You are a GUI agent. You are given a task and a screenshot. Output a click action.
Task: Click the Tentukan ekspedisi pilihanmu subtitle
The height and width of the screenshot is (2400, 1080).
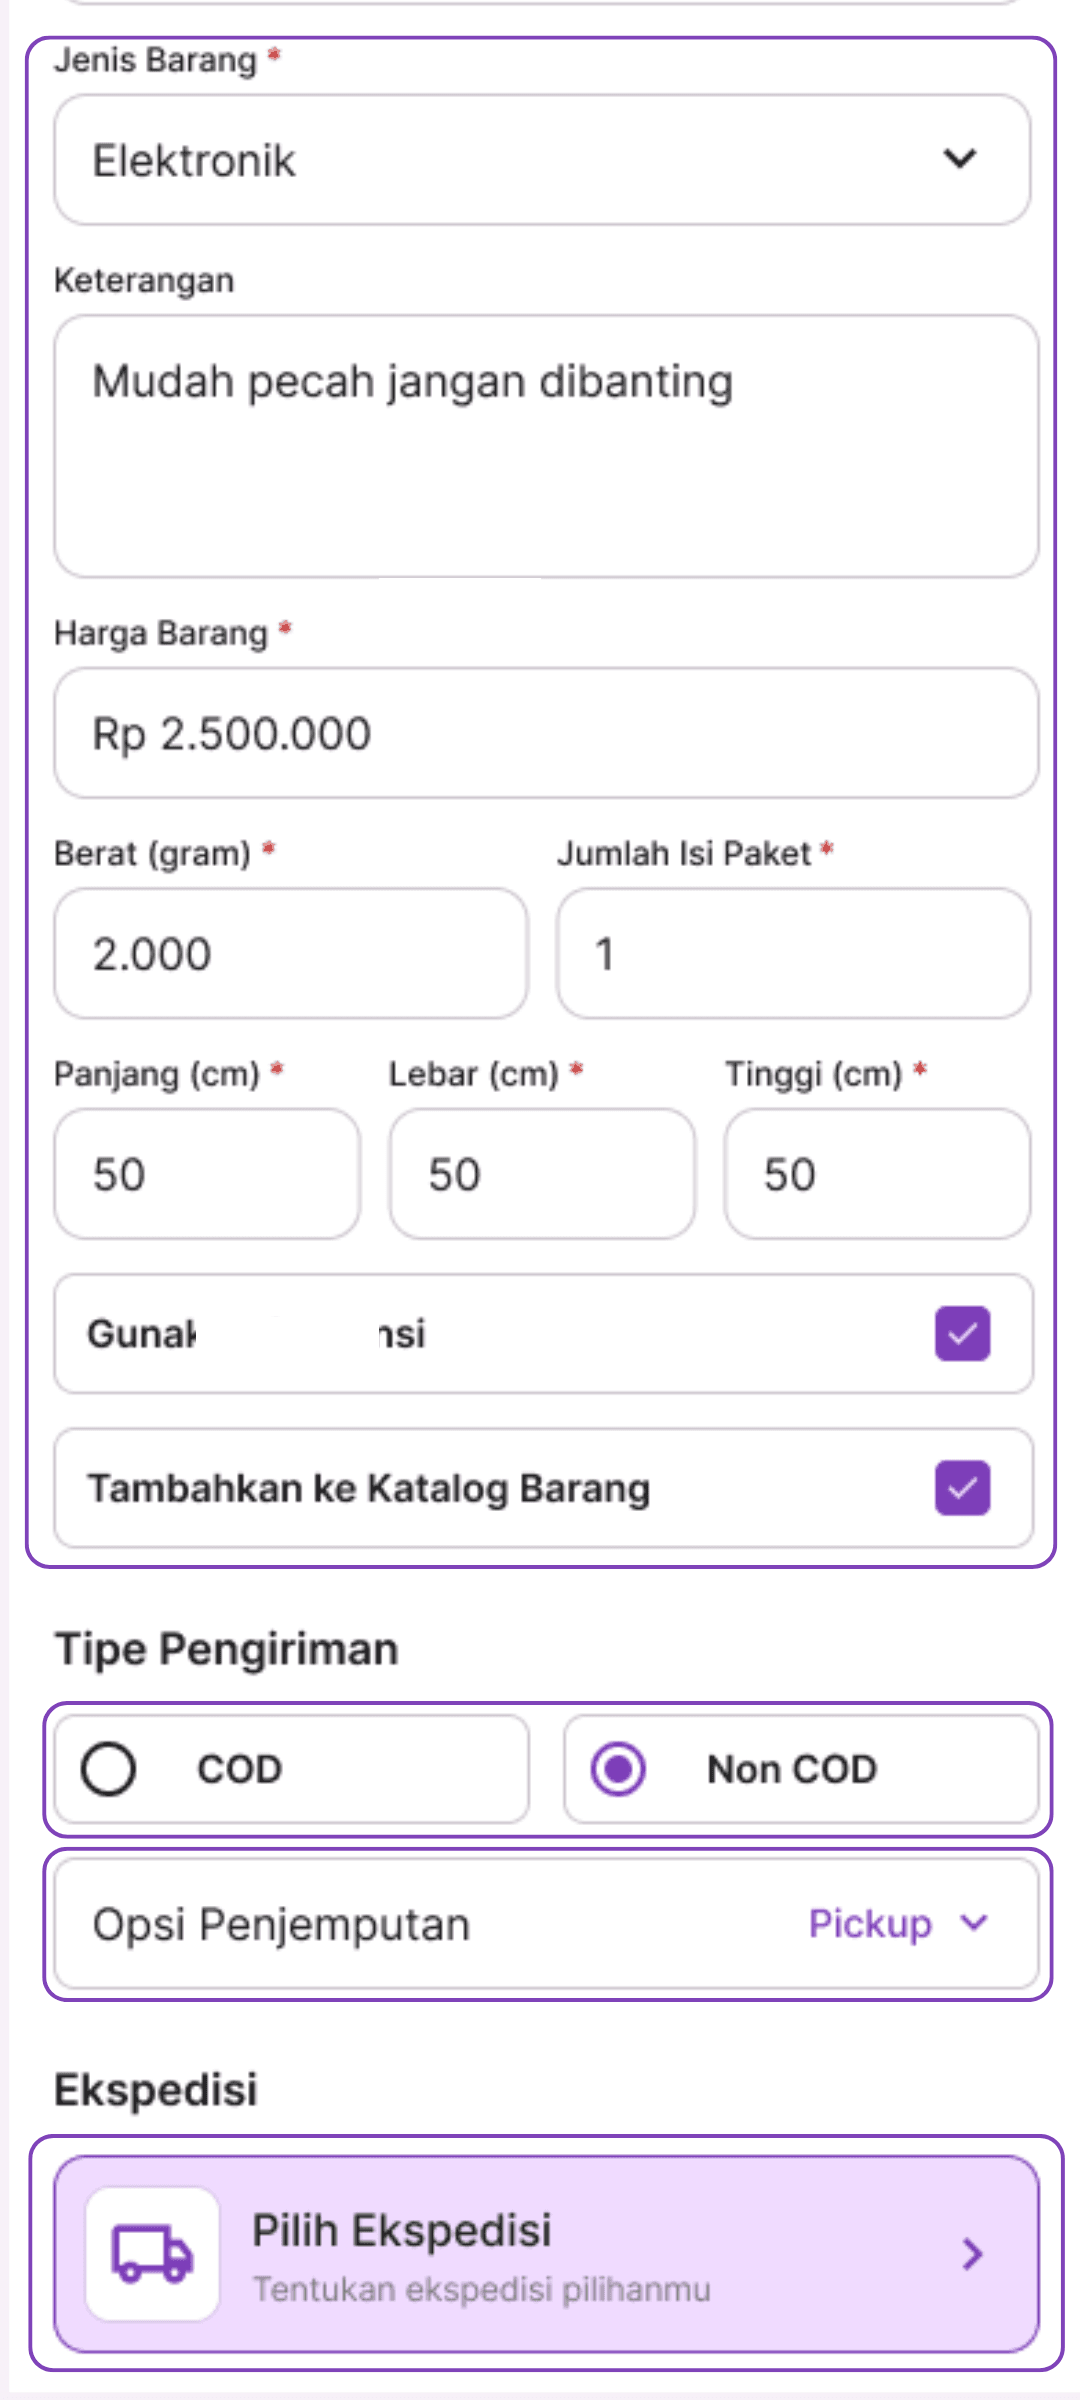pos(481,2289)
